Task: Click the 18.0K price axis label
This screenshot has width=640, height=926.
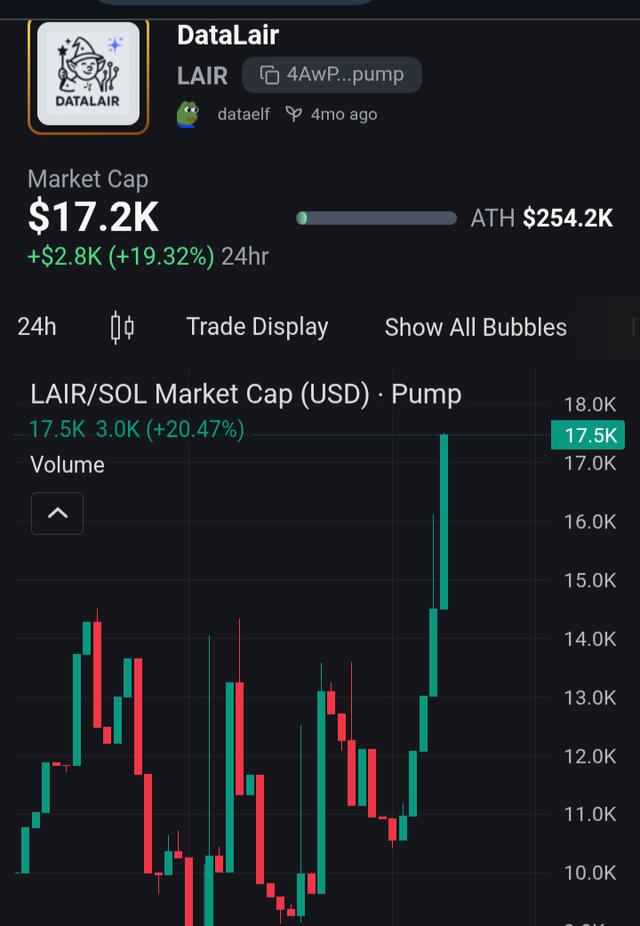Action: click(x=590, y=405)
